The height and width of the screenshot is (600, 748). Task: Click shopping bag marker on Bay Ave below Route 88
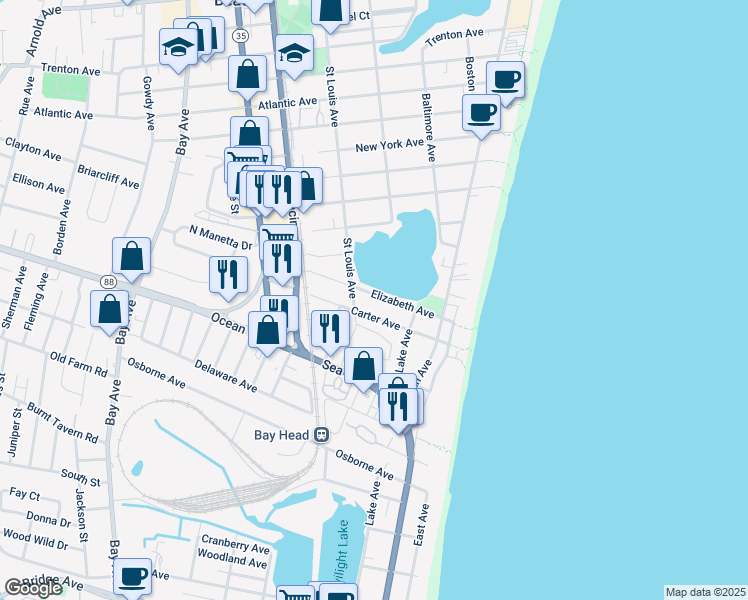(109, 310)
